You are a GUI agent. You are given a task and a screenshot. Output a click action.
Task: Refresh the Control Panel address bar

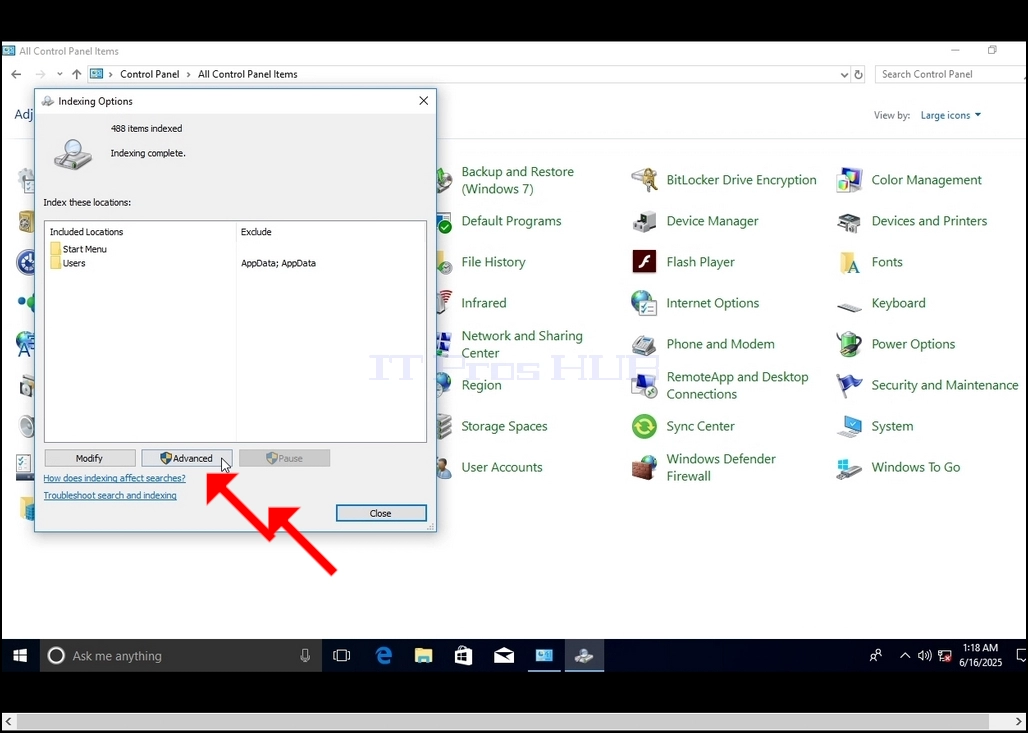click(x=859, y=75)
